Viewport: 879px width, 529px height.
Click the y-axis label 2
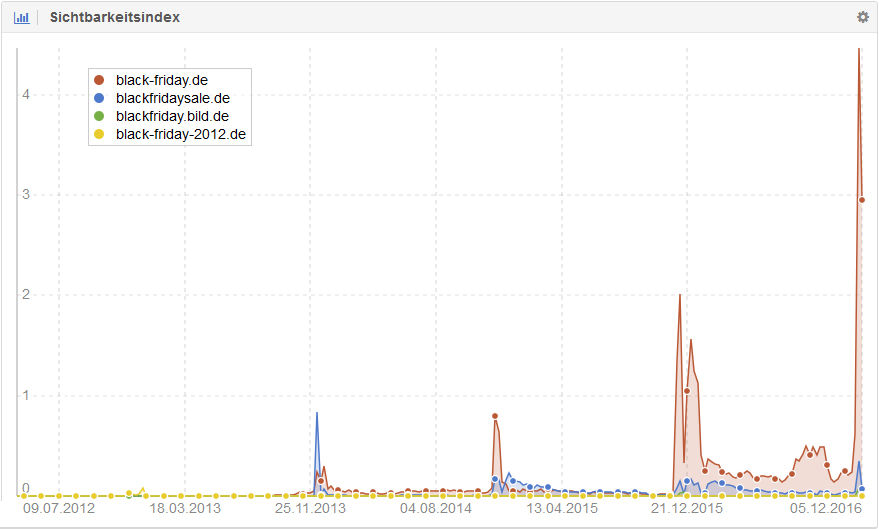(x=26, y=294)
